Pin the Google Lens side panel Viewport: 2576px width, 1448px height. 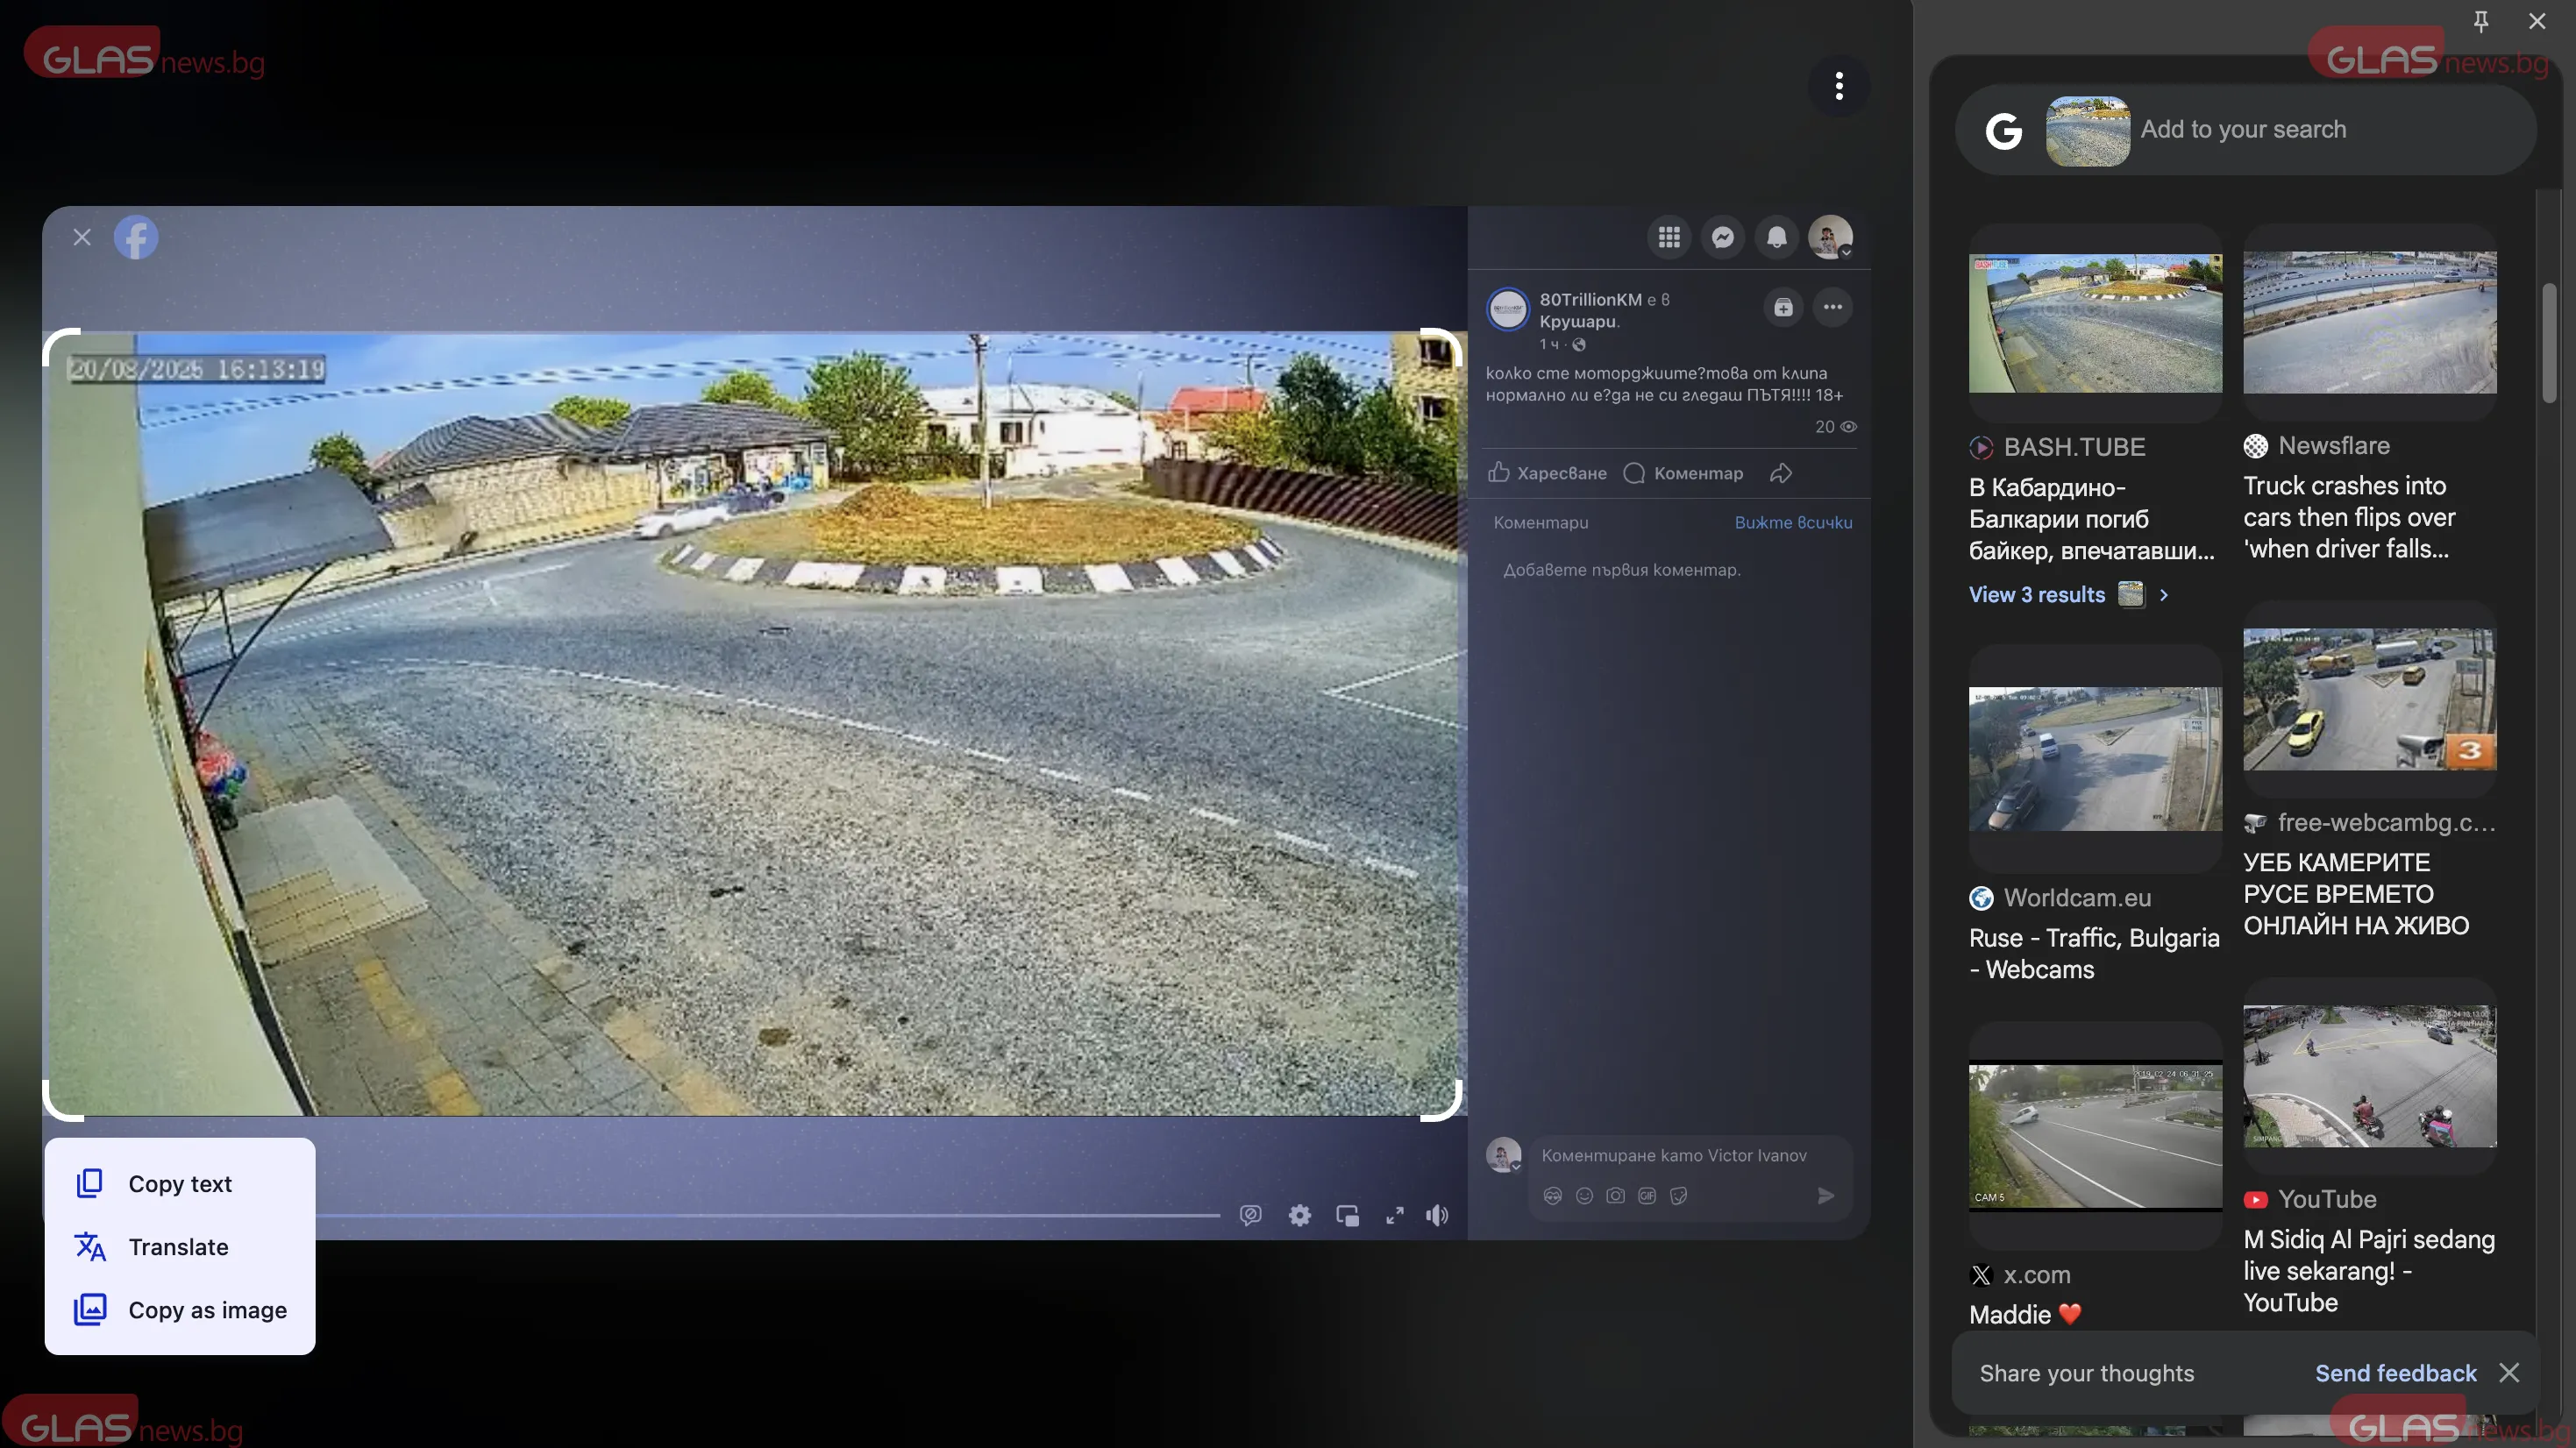point(2480,21)
